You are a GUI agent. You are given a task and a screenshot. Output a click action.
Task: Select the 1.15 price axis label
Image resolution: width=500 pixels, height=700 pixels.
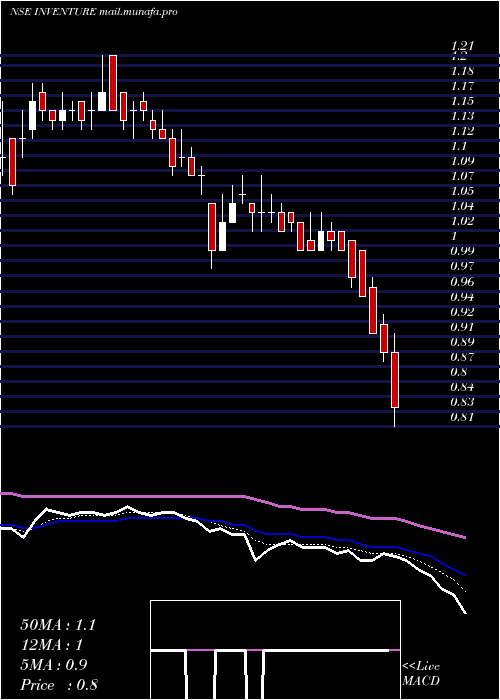[x=462, y=101]
